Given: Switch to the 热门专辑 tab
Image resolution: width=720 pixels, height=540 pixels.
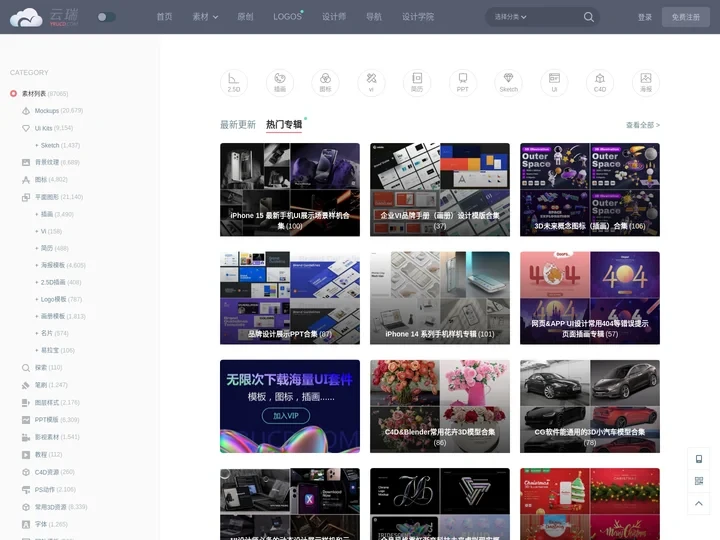Looking at the screenshot, I should pos(284,125).
